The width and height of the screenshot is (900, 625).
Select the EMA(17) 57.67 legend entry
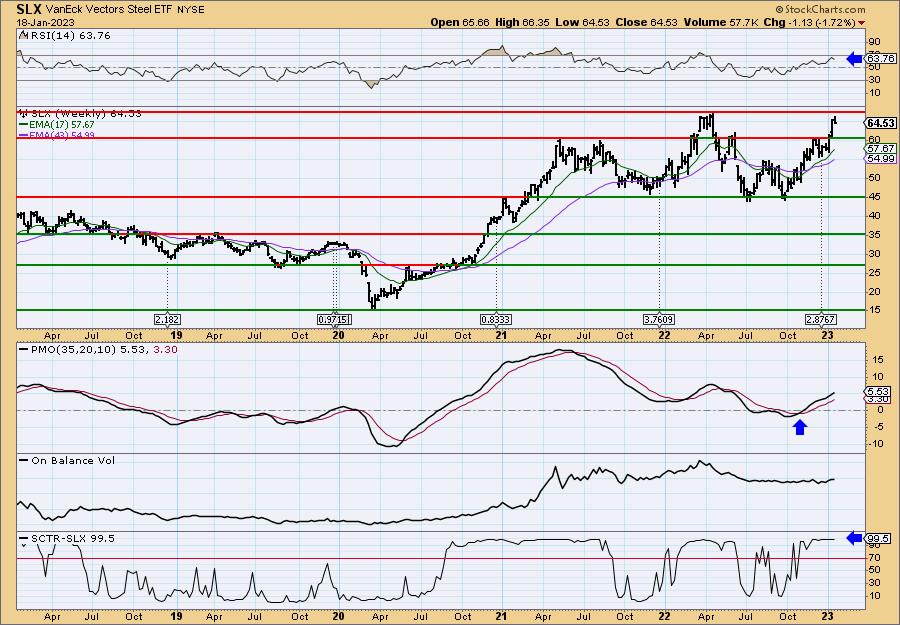click(57, 125)
